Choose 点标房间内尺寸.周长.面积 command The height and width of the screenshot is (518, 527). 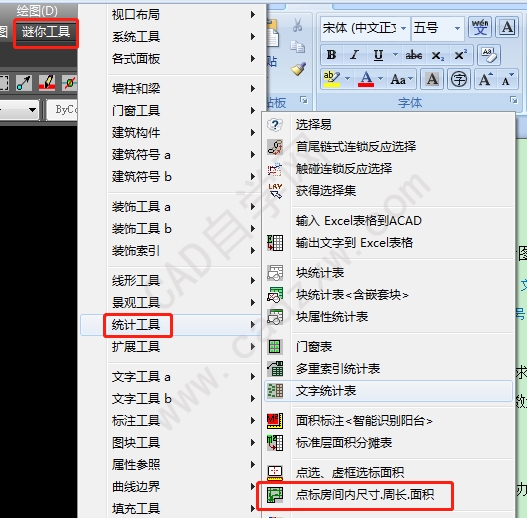pos(365,494)
